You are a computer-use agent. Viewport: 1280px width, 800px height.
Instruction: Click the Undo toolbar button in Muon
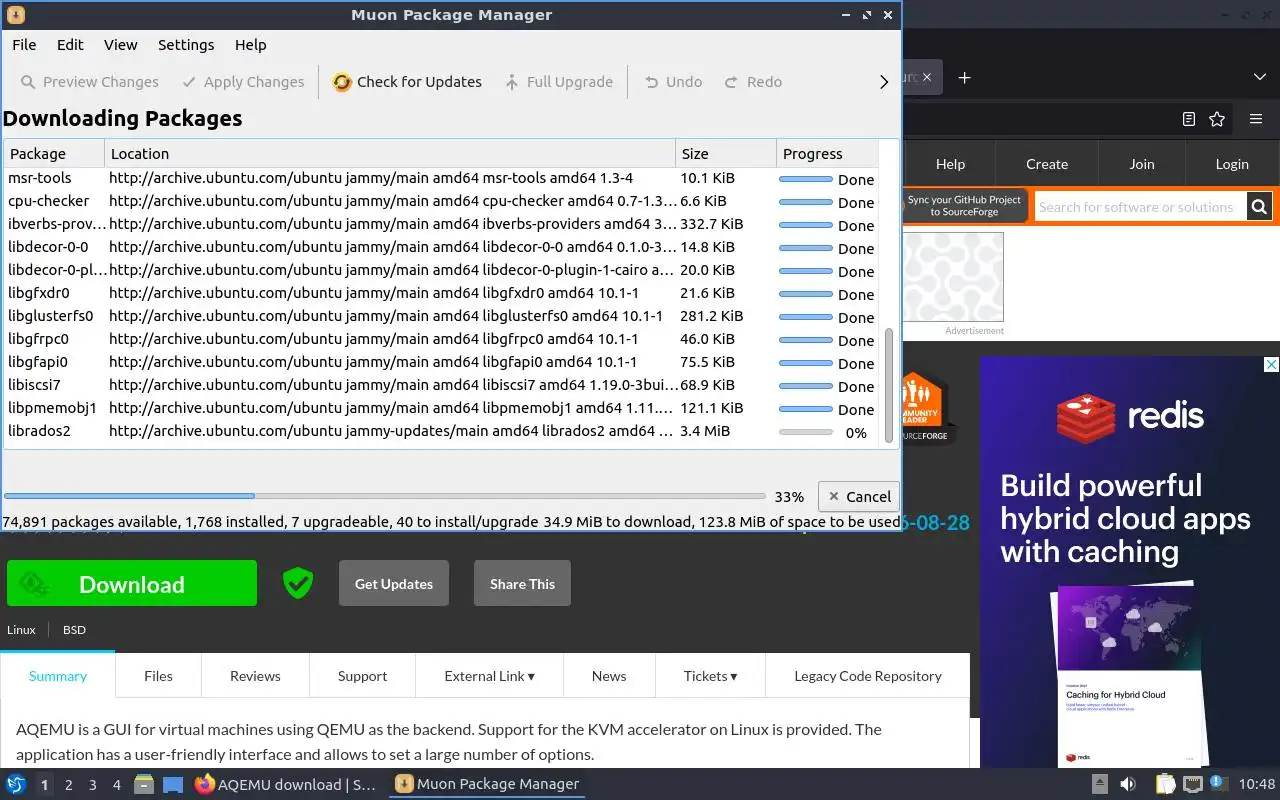673,82
